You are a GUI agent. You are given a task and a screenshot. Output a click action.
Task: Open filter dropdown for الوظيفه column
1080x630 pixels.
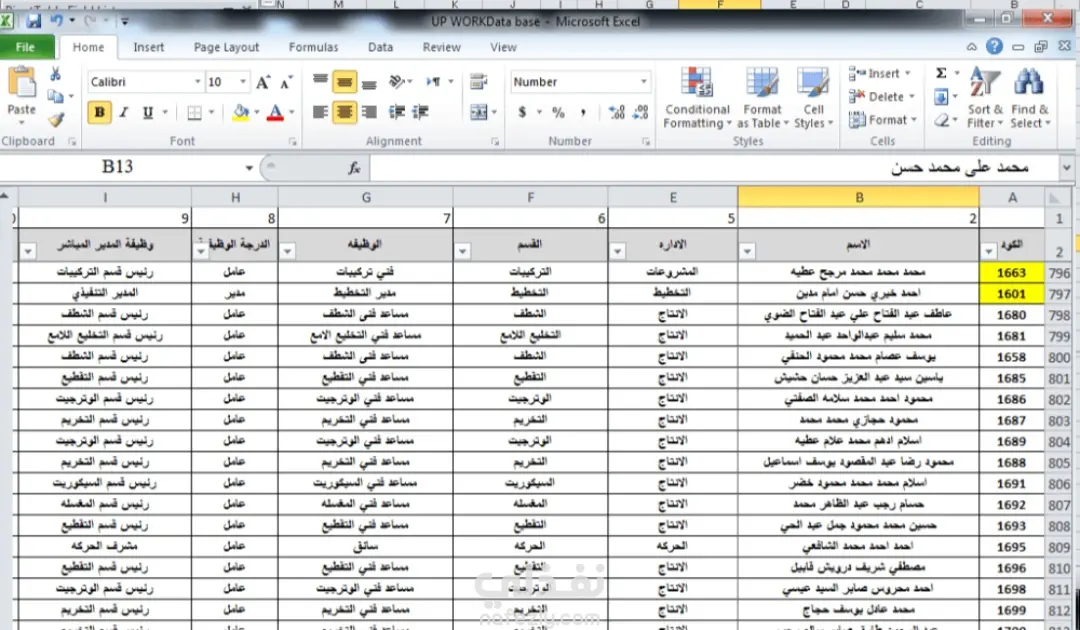tap(288, 252)
